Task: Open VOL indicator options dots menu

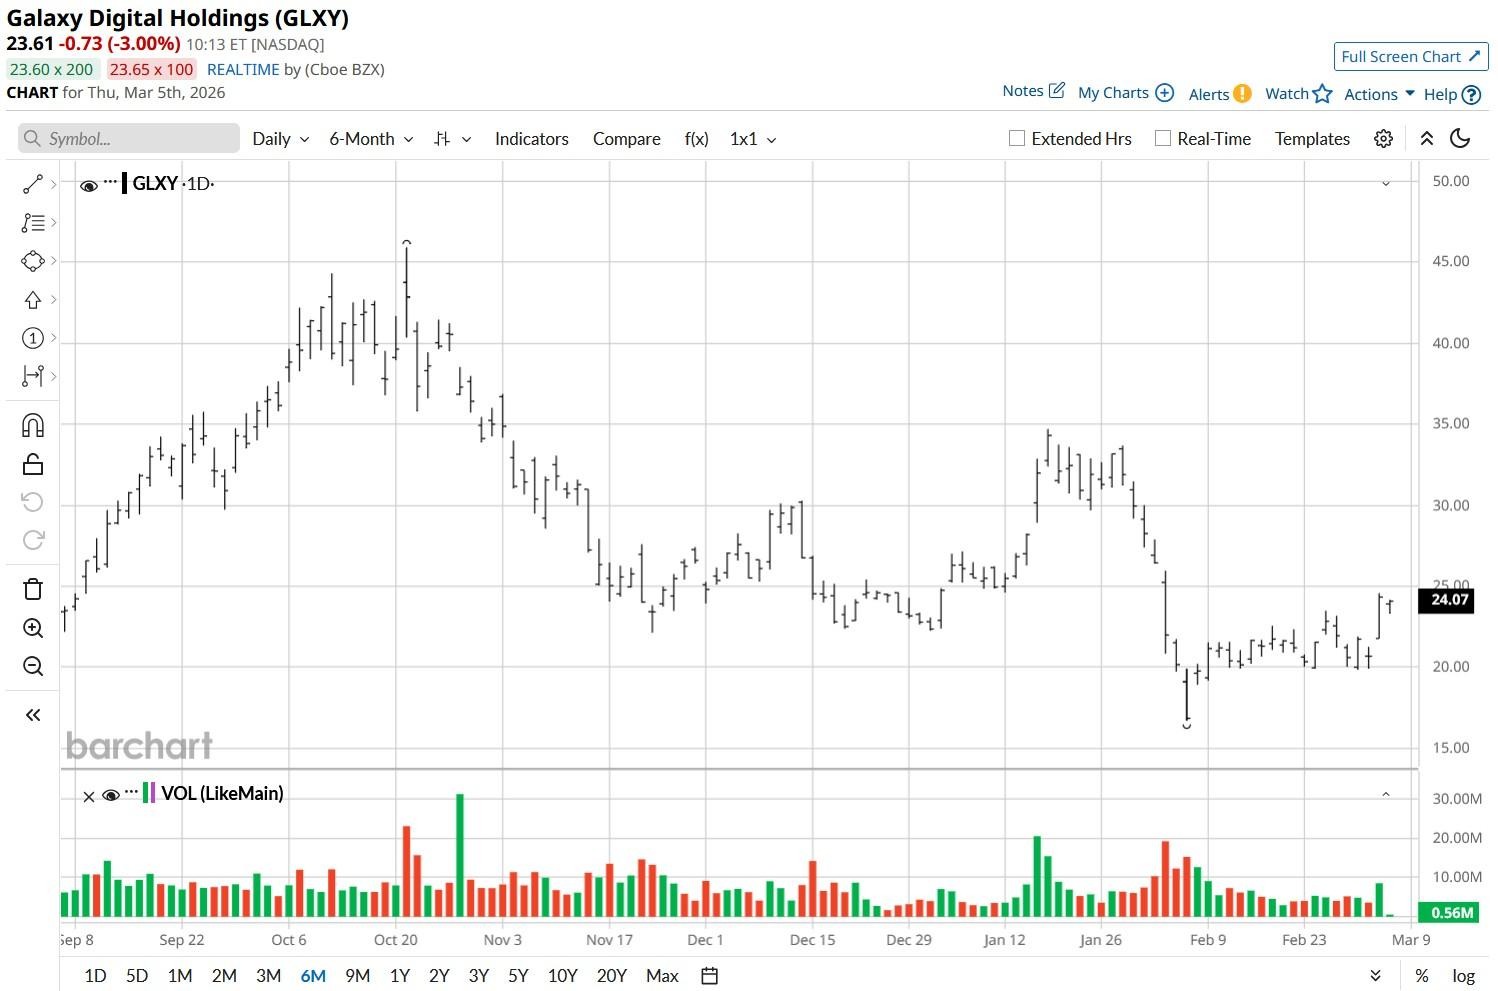Action: click(132, 793)
